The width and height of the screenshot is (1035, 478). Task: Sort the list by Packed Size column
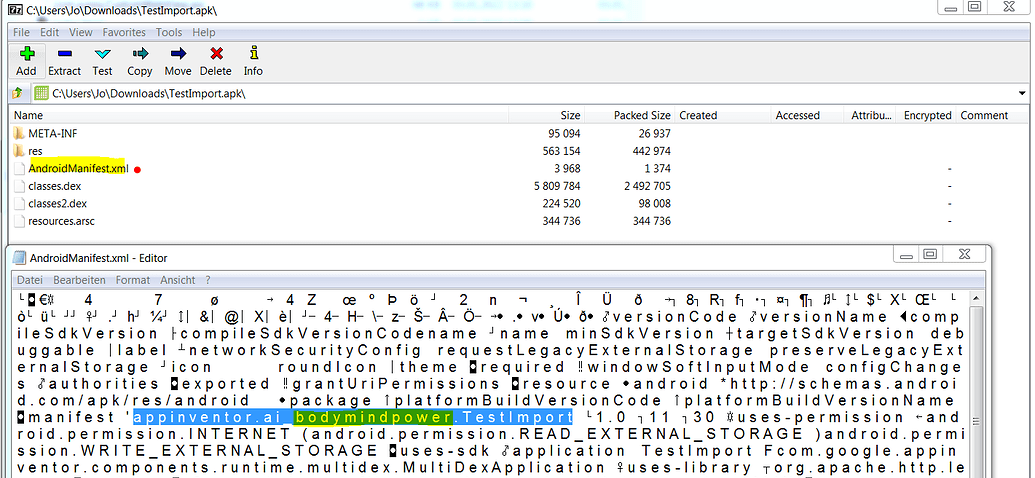(x=641, y=115)
